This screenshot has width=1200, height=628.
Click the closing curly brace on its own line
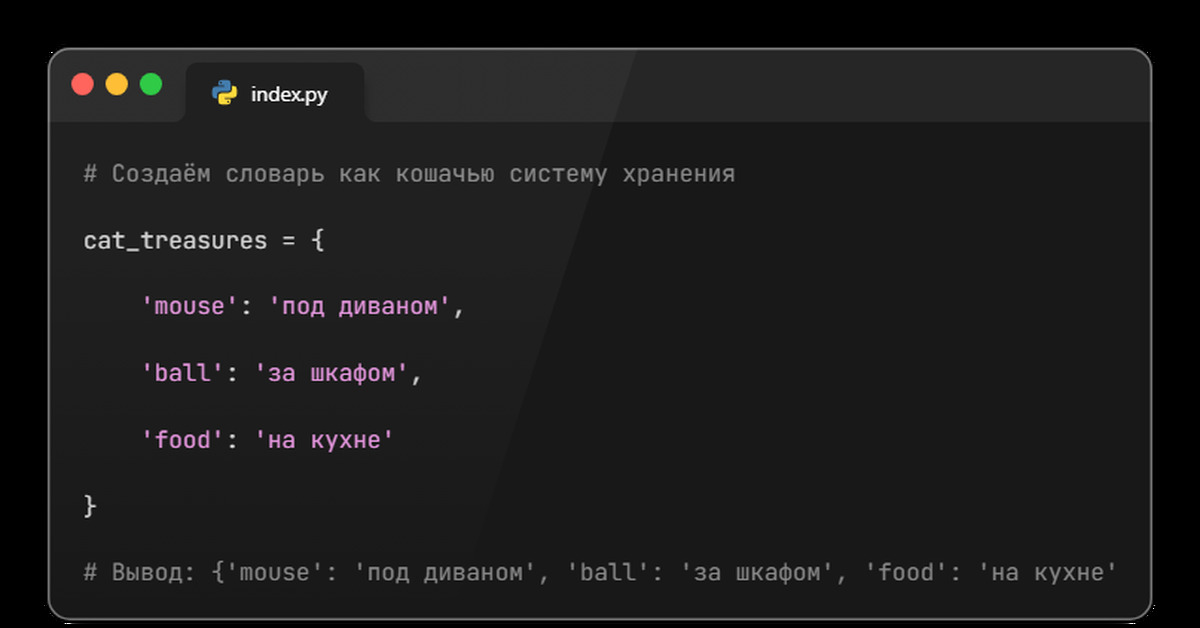coord(90,506)
